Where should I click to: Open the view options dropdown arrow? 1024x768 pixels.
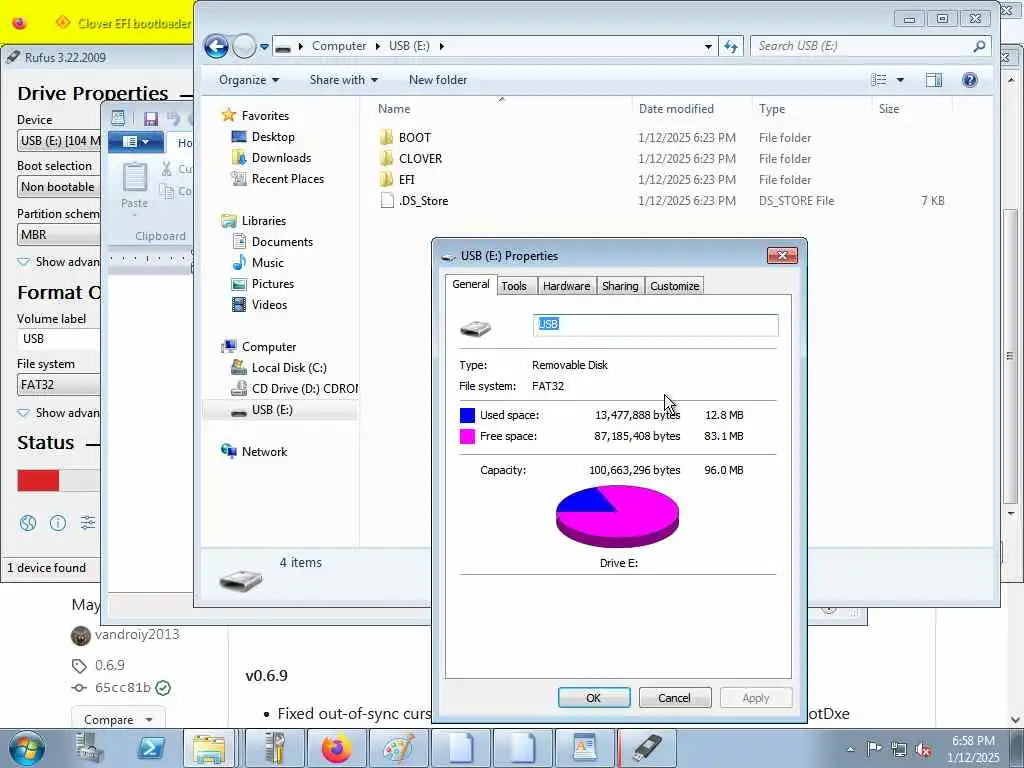click(900, 80)
